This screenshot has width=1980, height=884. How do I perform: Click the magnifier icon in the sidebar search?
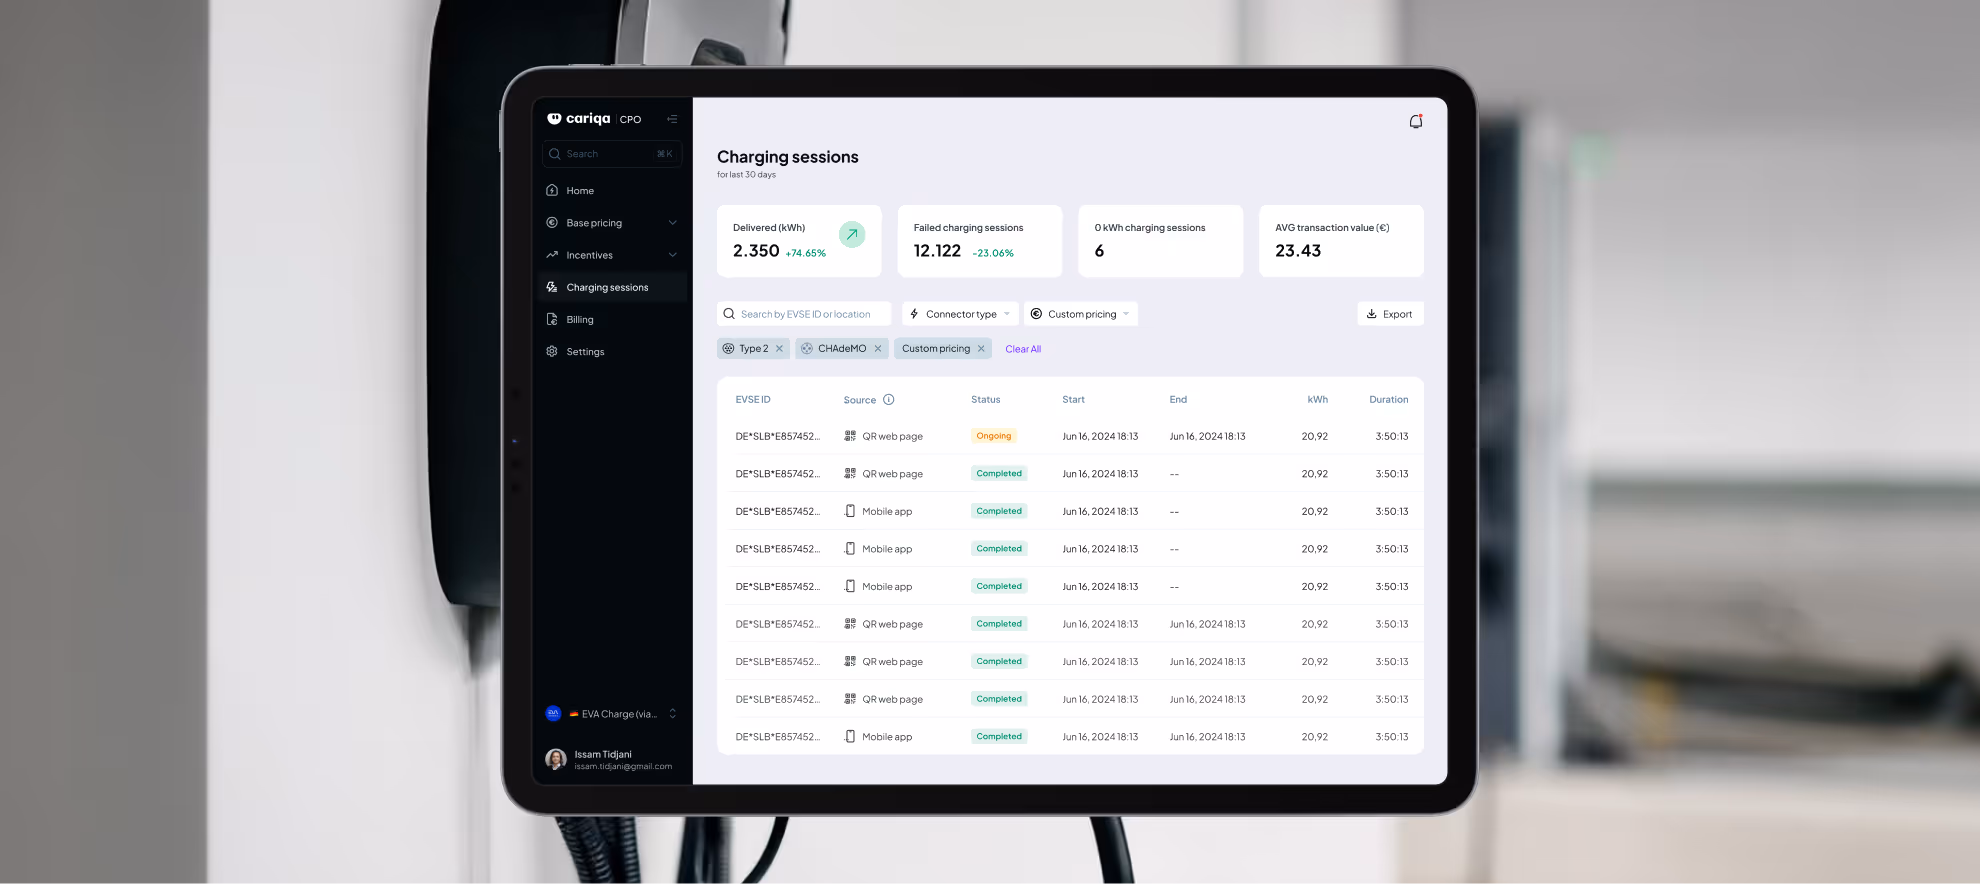(554, 154)
